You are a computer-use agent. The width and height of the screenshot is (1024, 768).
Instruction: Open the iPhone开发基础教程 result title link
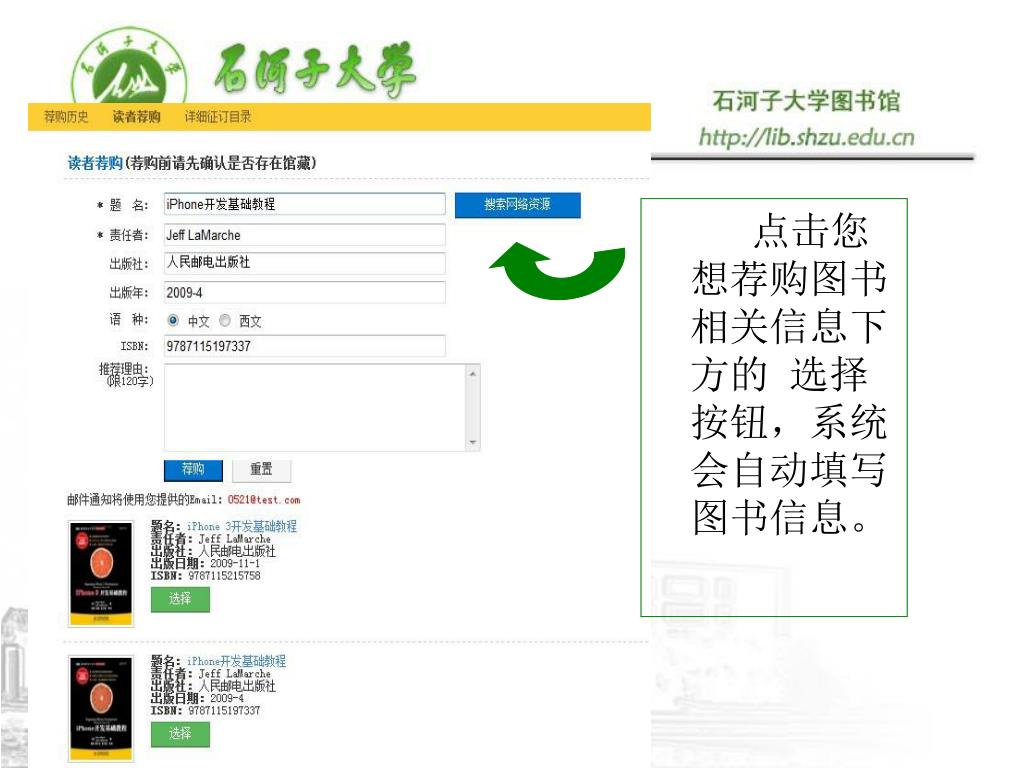[236, 661]
